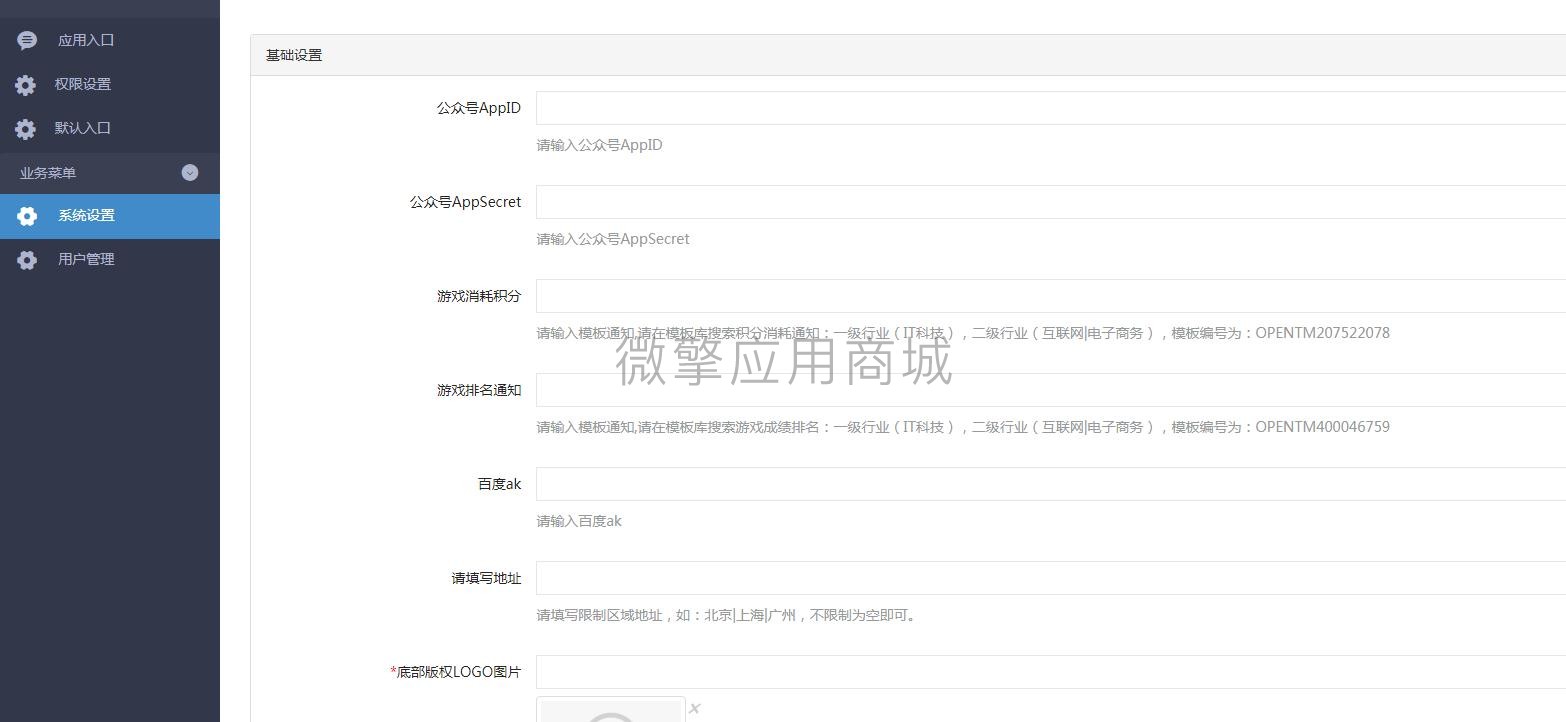Click the hint text 请输入百度ak
Image resolution: width=1566 pixels, height=722 pixels.
(x=579, y=521)
